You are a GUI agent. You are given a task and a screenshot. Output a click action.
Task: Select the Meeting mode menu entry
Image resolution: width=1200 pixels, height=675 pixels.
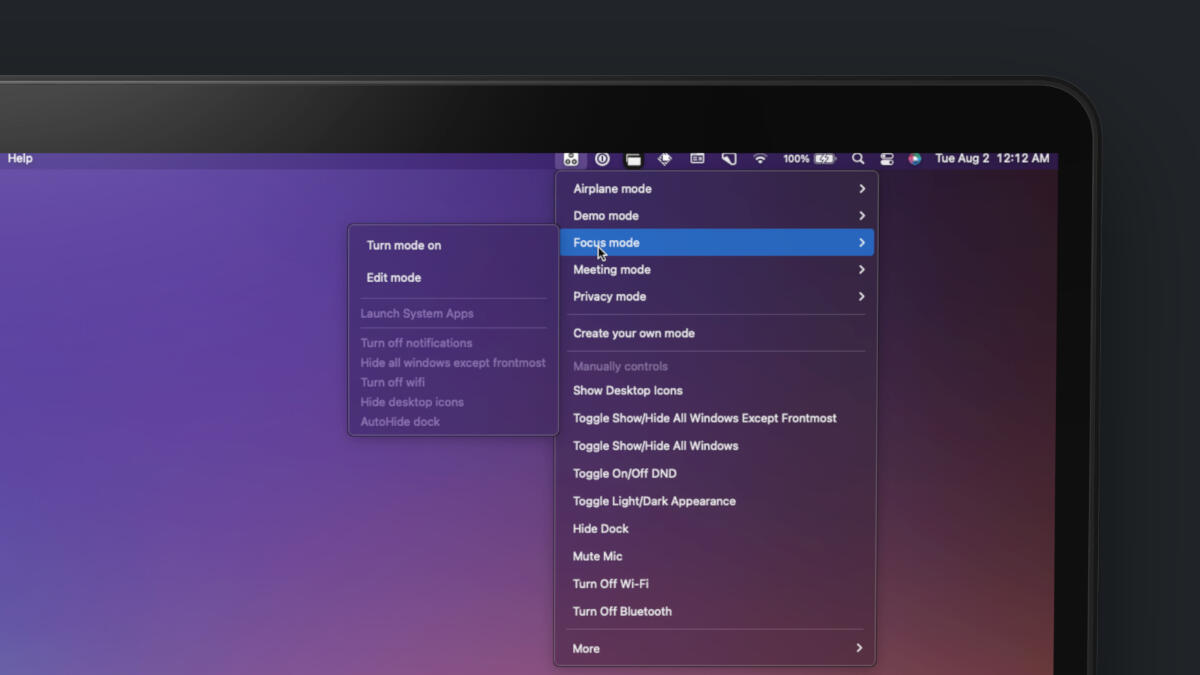(x=612, y=270)
